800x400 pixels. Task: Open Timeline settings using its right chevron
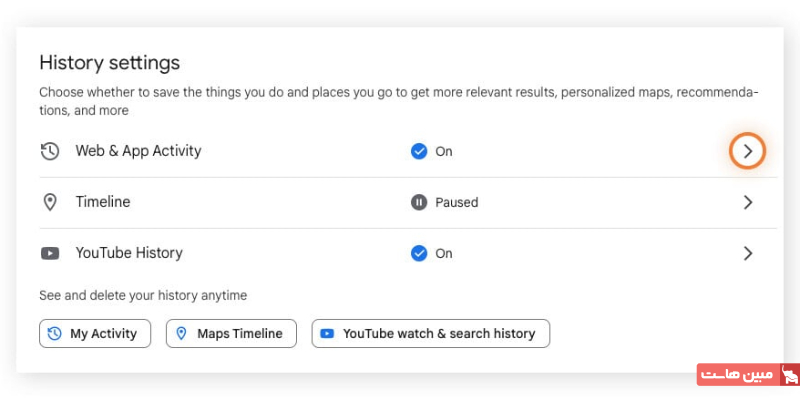(747, 202)
